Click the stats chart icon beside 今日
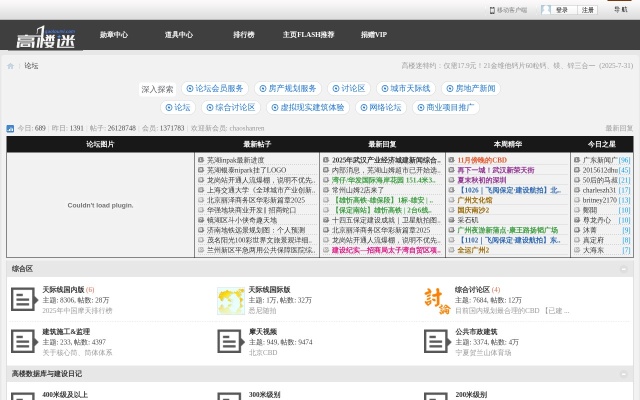 tap(11, 129)
